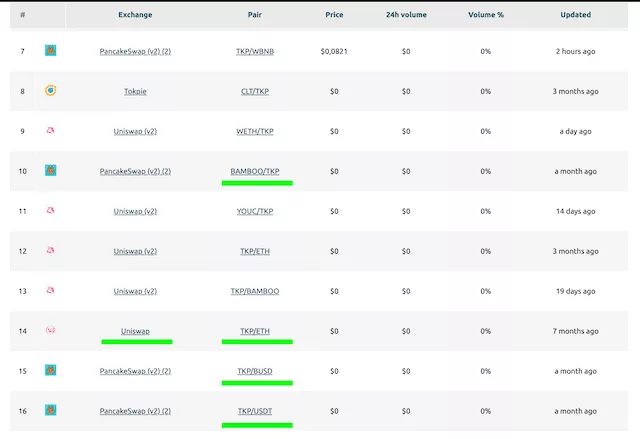Click the Tokpie logo icon in row 8
Viewport: 640px width, 439px height.
coord(51,90)
